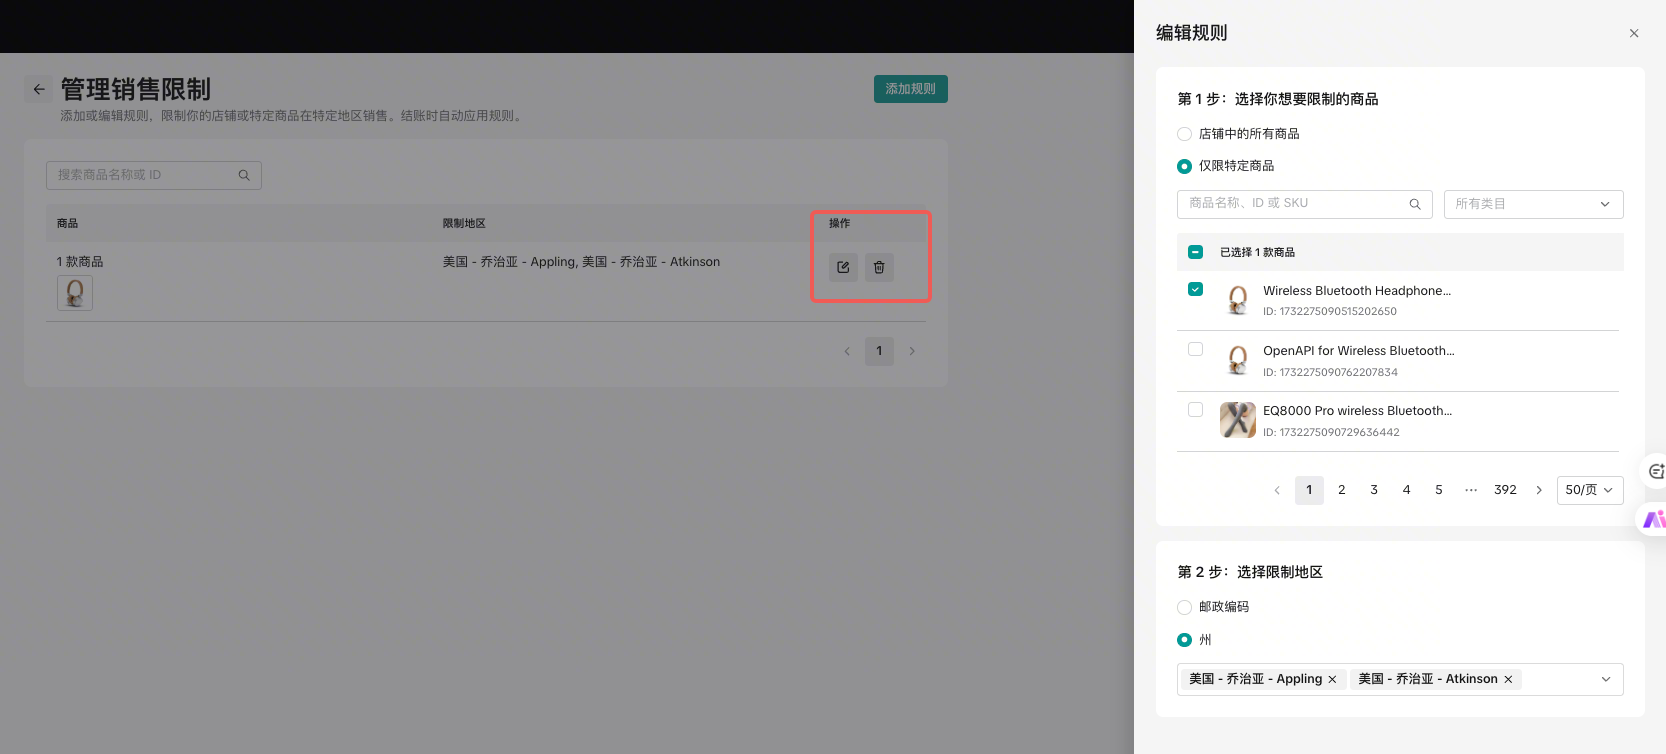Remove the 美国 - 乔治亚 - Appling tag
The image size is (1666, 754).
tap(1332, 679)
